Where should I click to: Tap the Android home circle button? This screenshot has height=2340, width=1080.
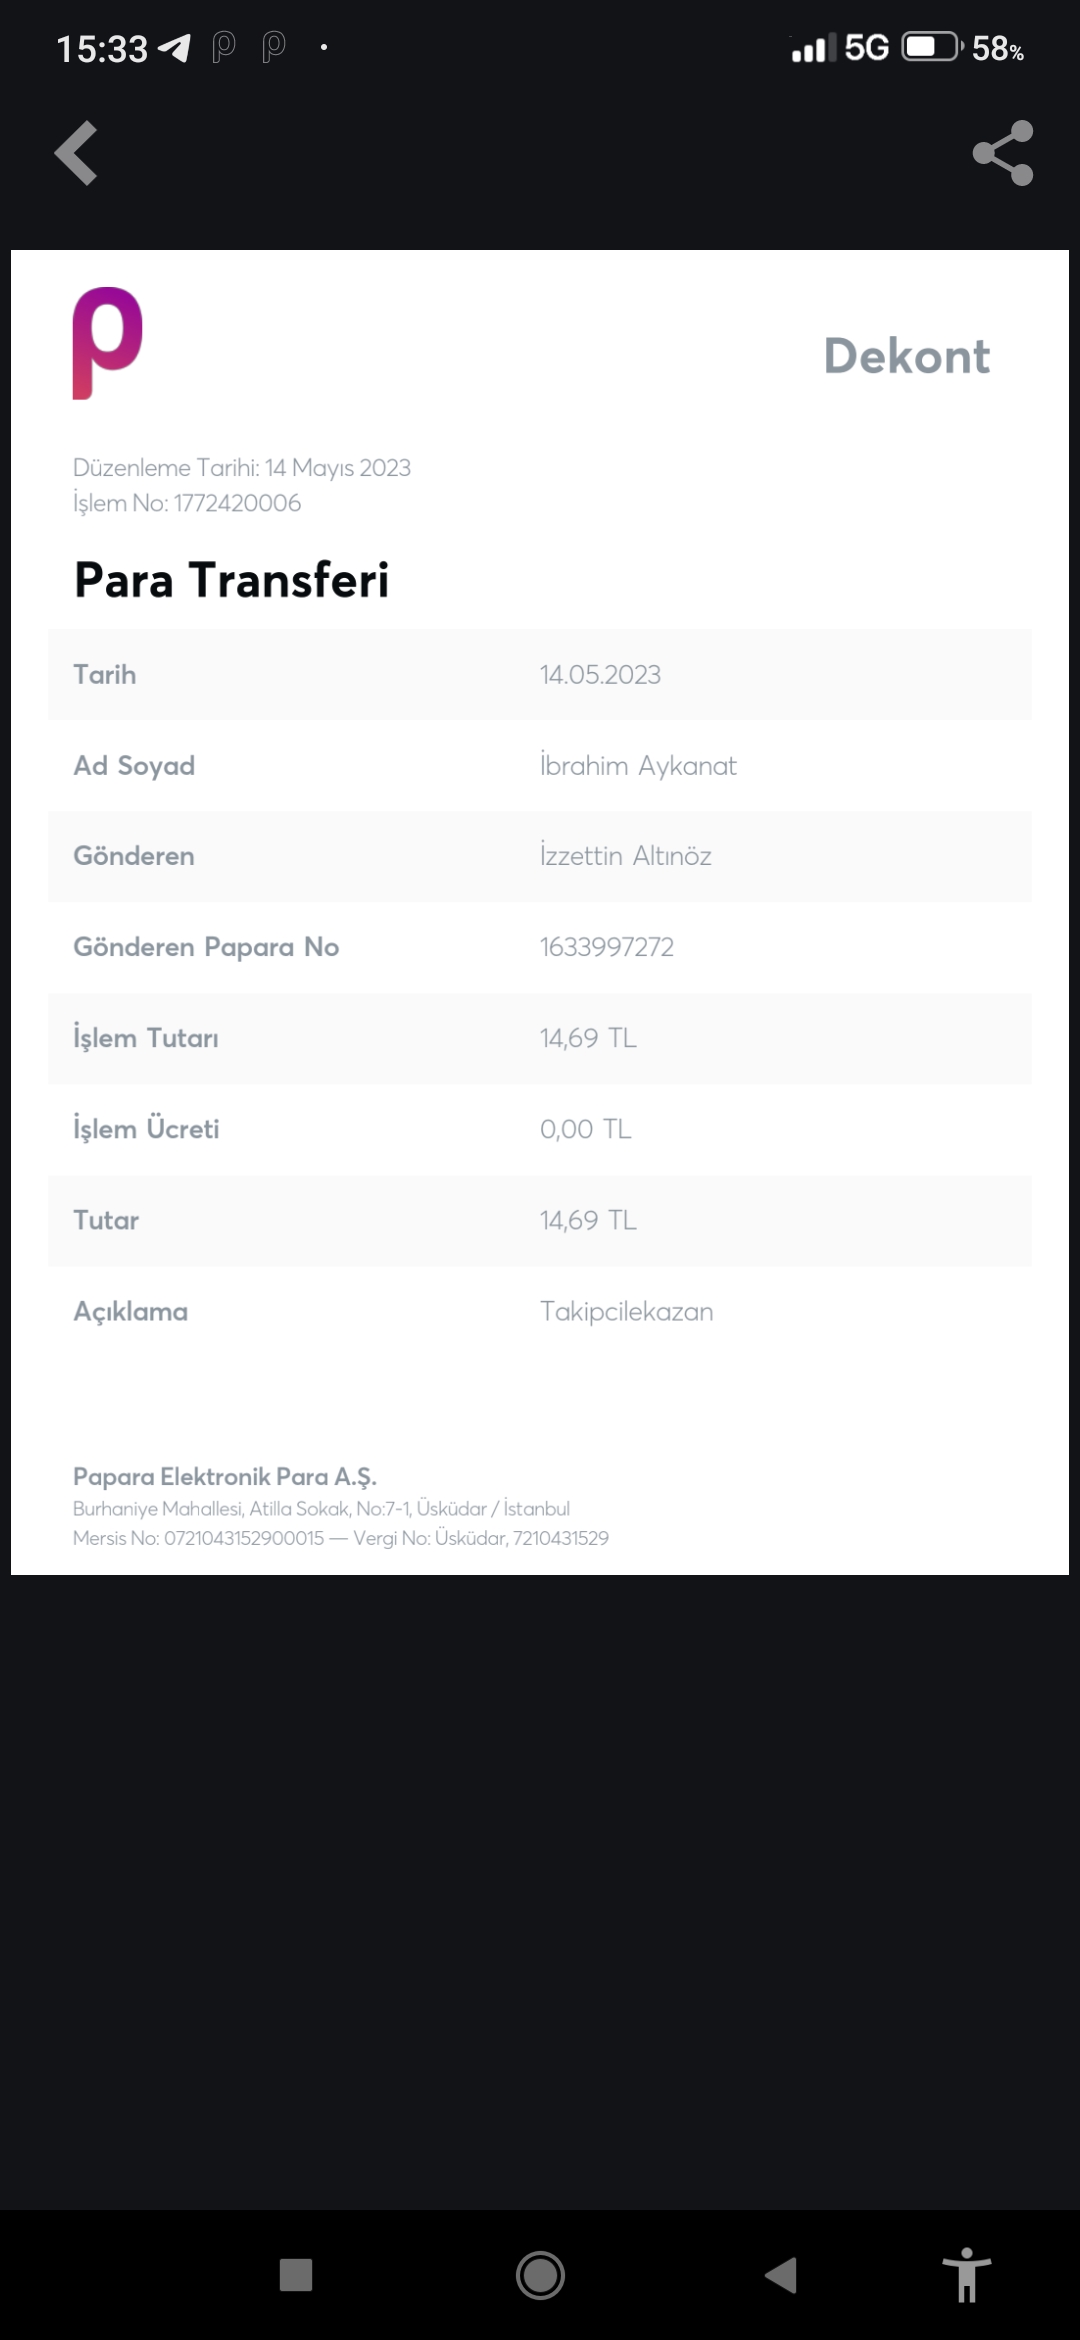pos(540,2275)
